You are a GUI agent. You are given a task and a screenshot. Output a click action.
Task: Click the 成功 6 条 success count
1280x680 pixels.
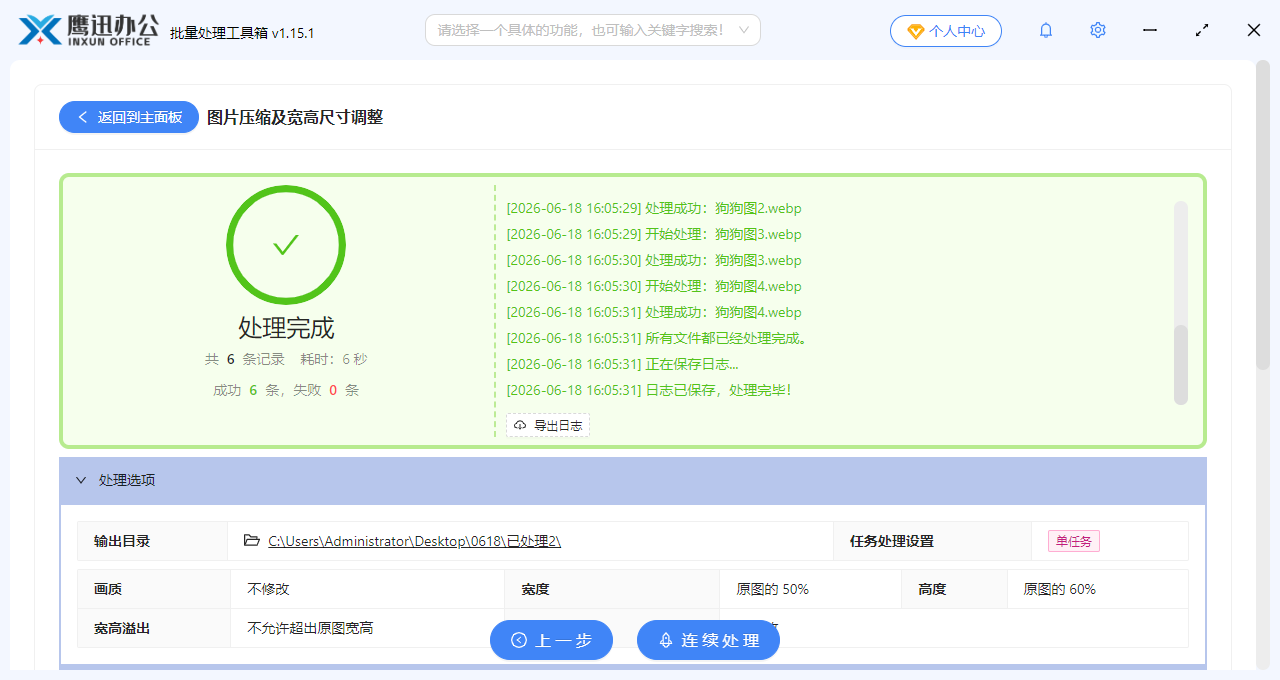tap(246, 390)
